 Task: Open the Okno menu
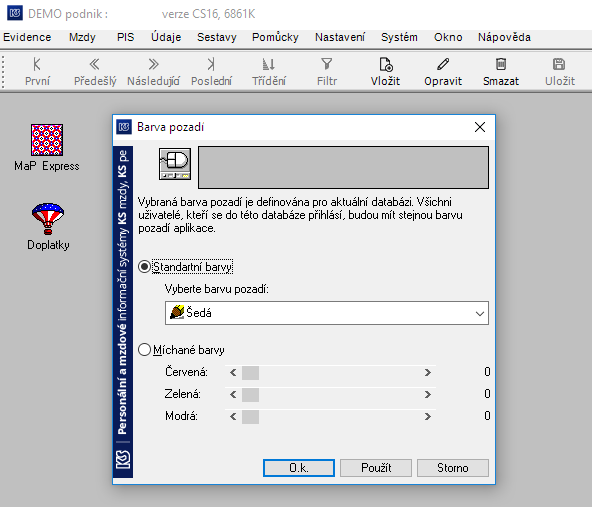[x=448, y=37]
